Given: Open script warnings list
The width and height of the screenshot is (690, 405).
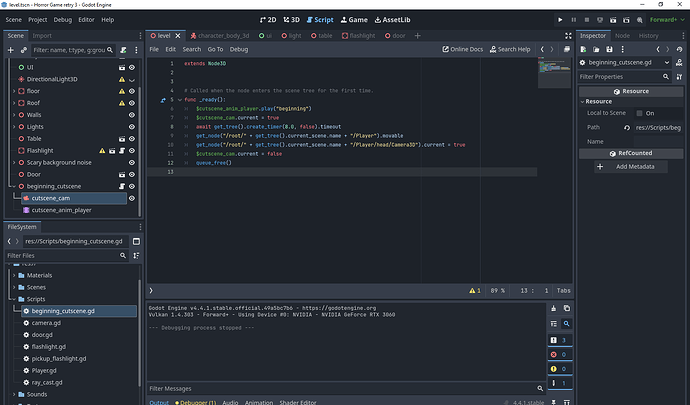Looking at the screenshot, I should point(475,291).
